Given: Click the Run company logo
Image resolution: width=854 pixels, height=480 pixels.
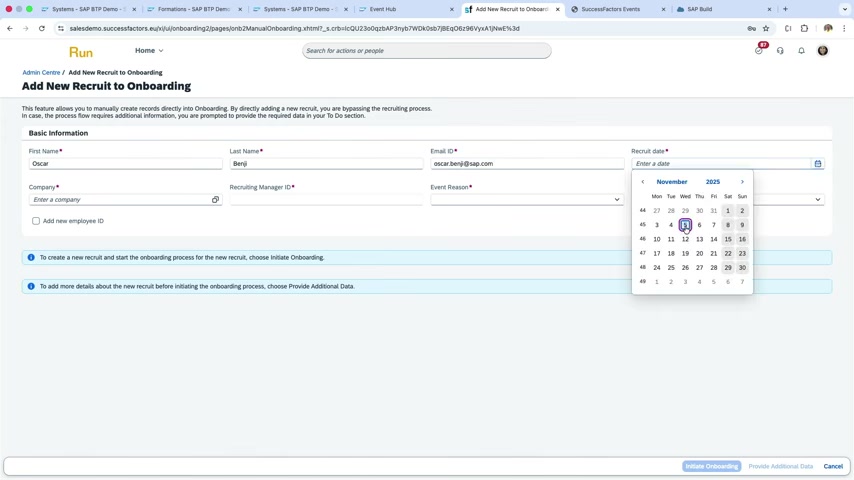Looking at the screenshot, I should (x=81, y=52).
